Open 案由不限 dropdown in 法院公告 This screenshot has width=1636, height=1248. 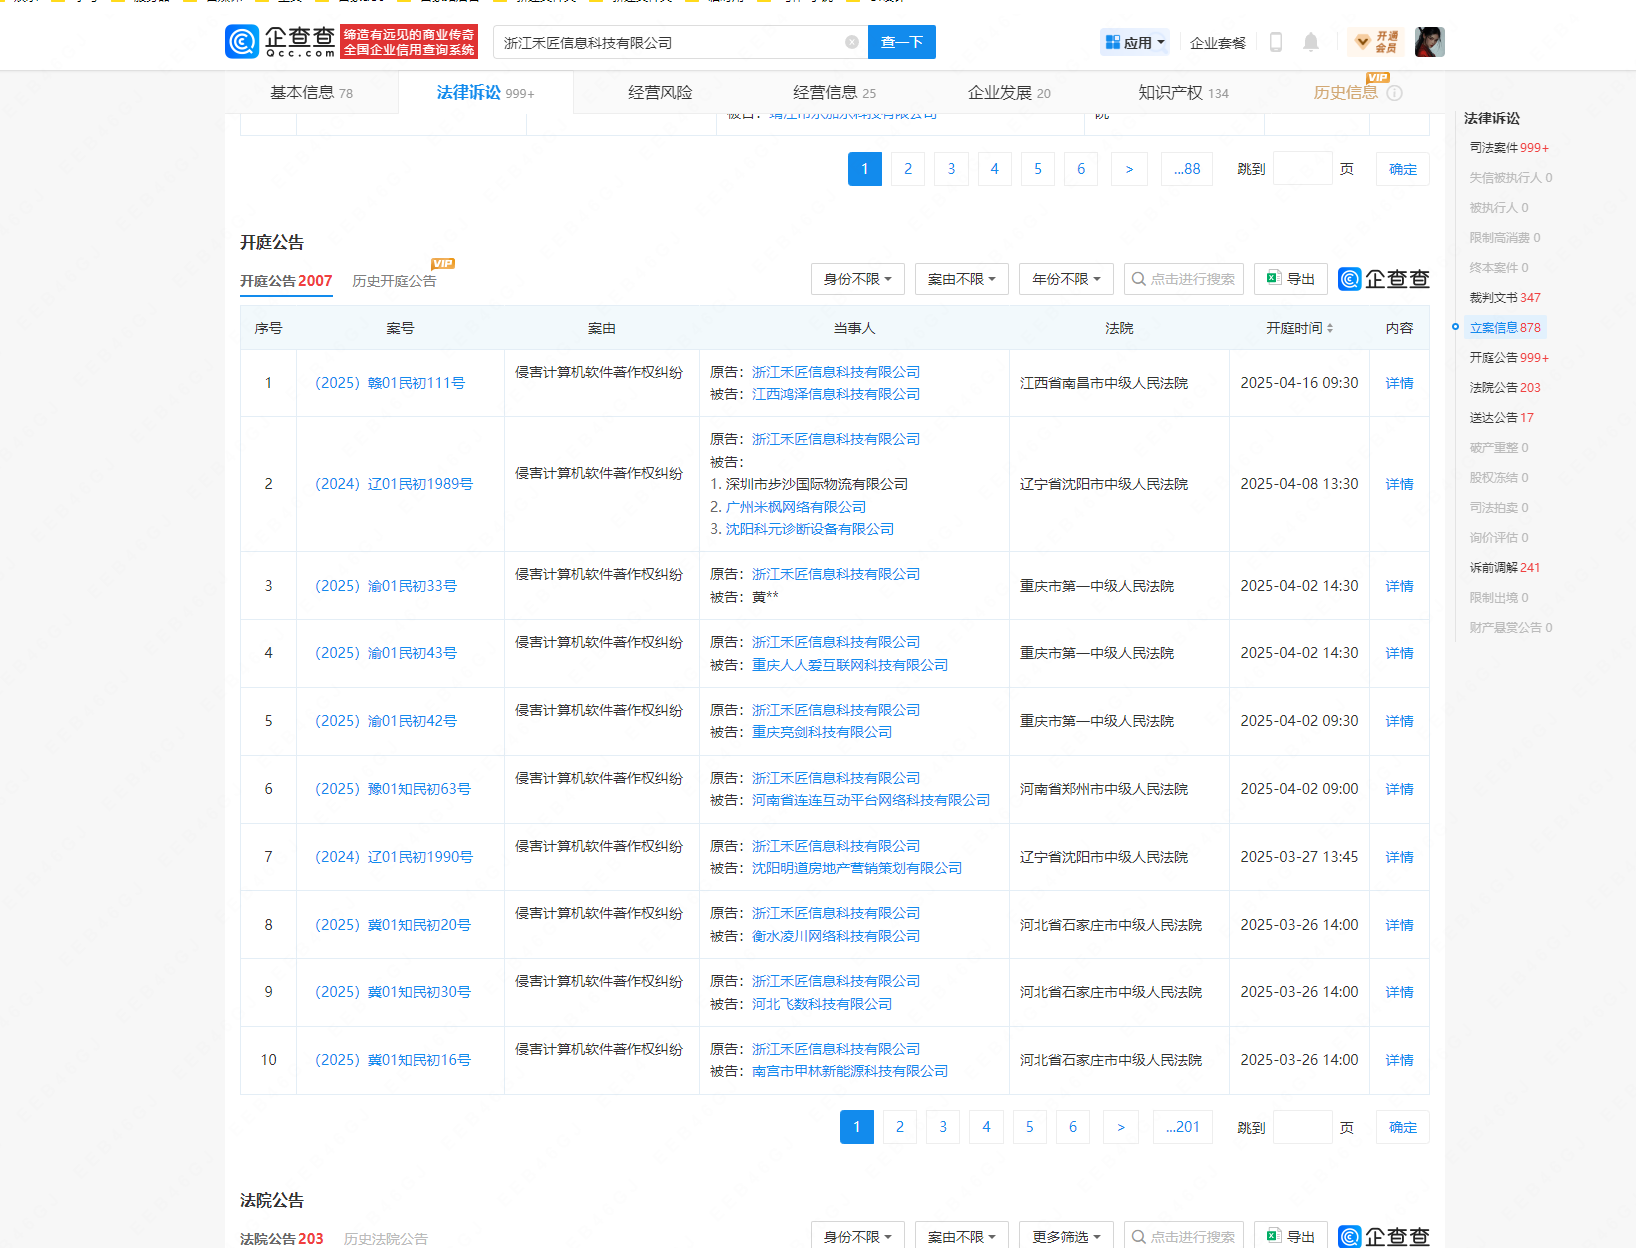(962, 1236)
